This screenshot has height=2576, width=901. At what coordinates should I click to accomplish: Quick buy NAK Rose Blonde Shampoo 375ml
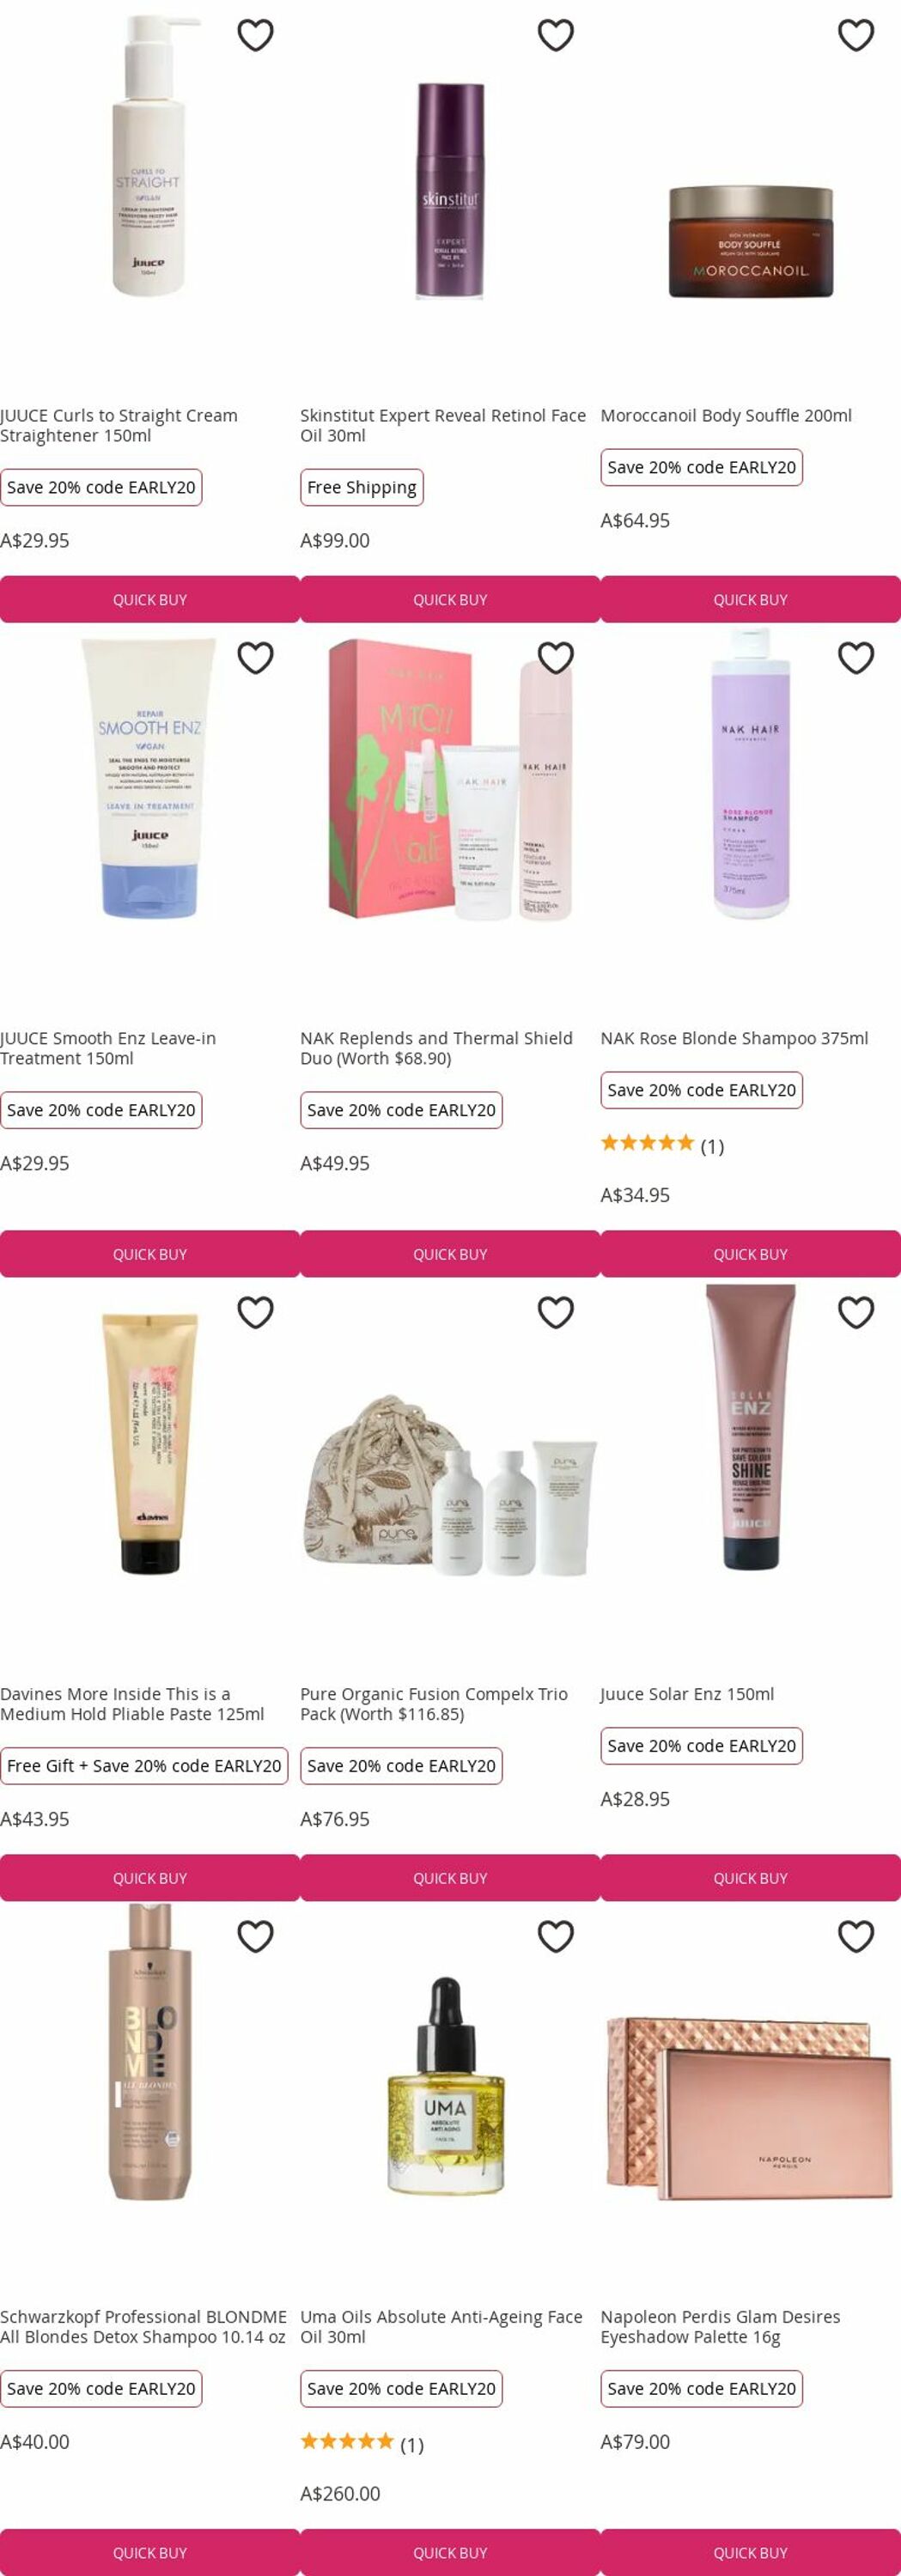(x=750, y=1254)
